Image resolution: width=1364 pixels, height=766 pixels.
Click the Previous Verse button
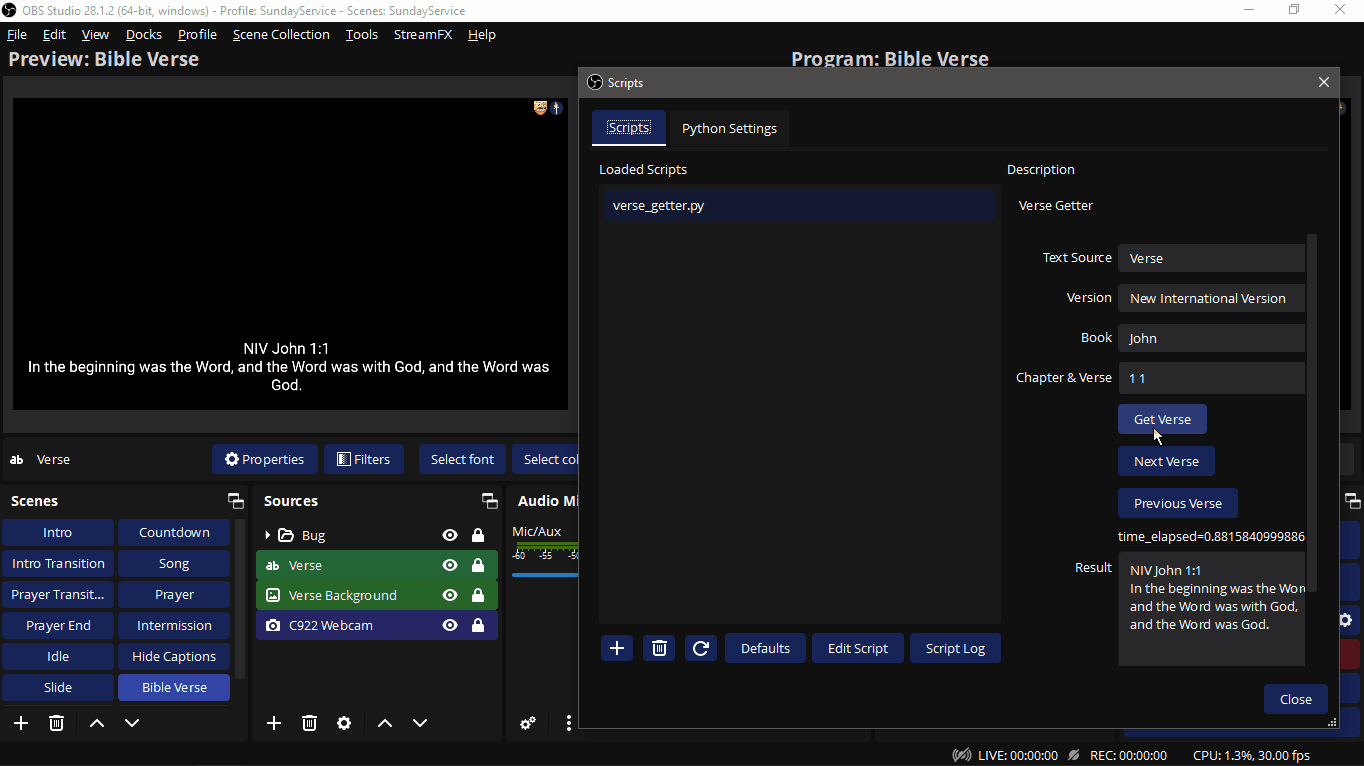pyautogui.click(x=1178, y=503)
